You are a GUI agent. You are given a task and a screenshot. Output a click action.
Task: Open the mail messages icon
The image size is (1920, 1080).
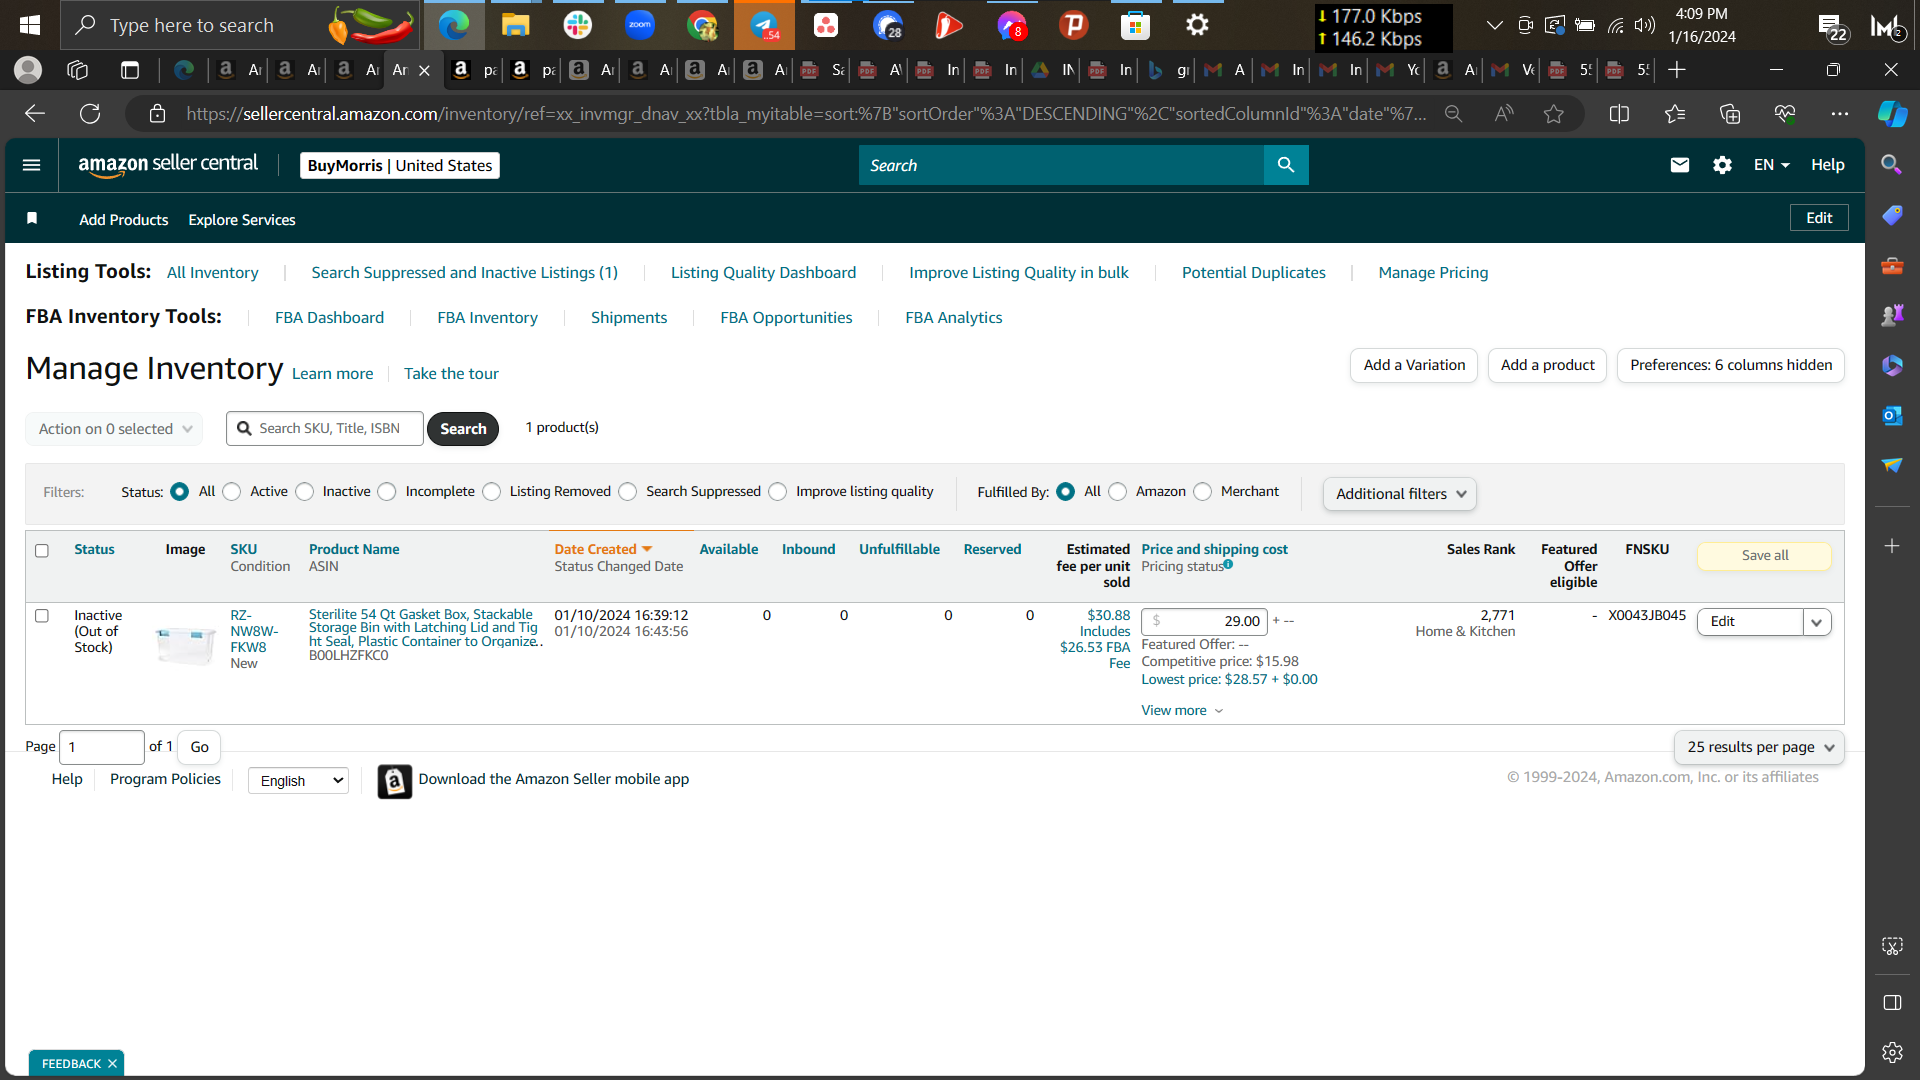[x=1680, y=165]
